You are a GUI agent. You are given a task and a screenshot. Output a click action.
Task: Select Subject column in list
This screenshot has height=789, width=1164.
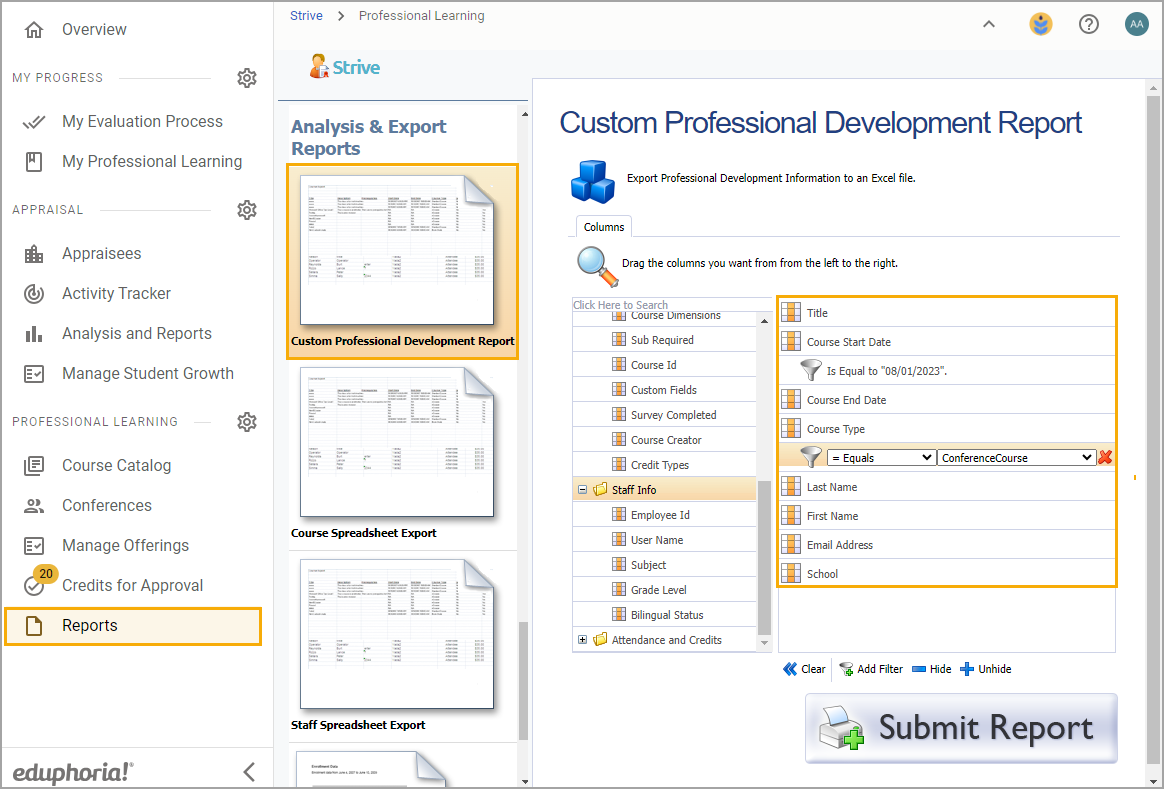tap(648, 565)
